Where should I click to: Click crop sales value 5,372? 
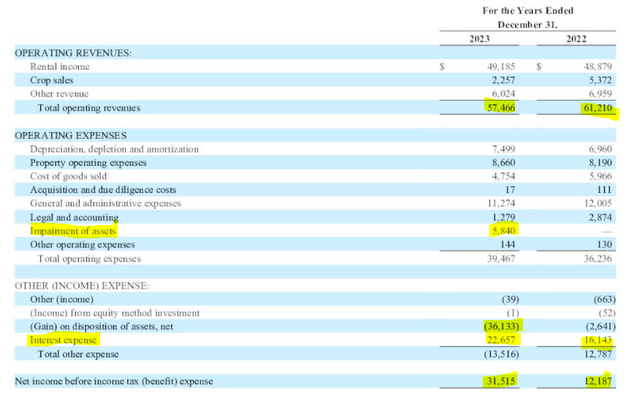(600, 80)
